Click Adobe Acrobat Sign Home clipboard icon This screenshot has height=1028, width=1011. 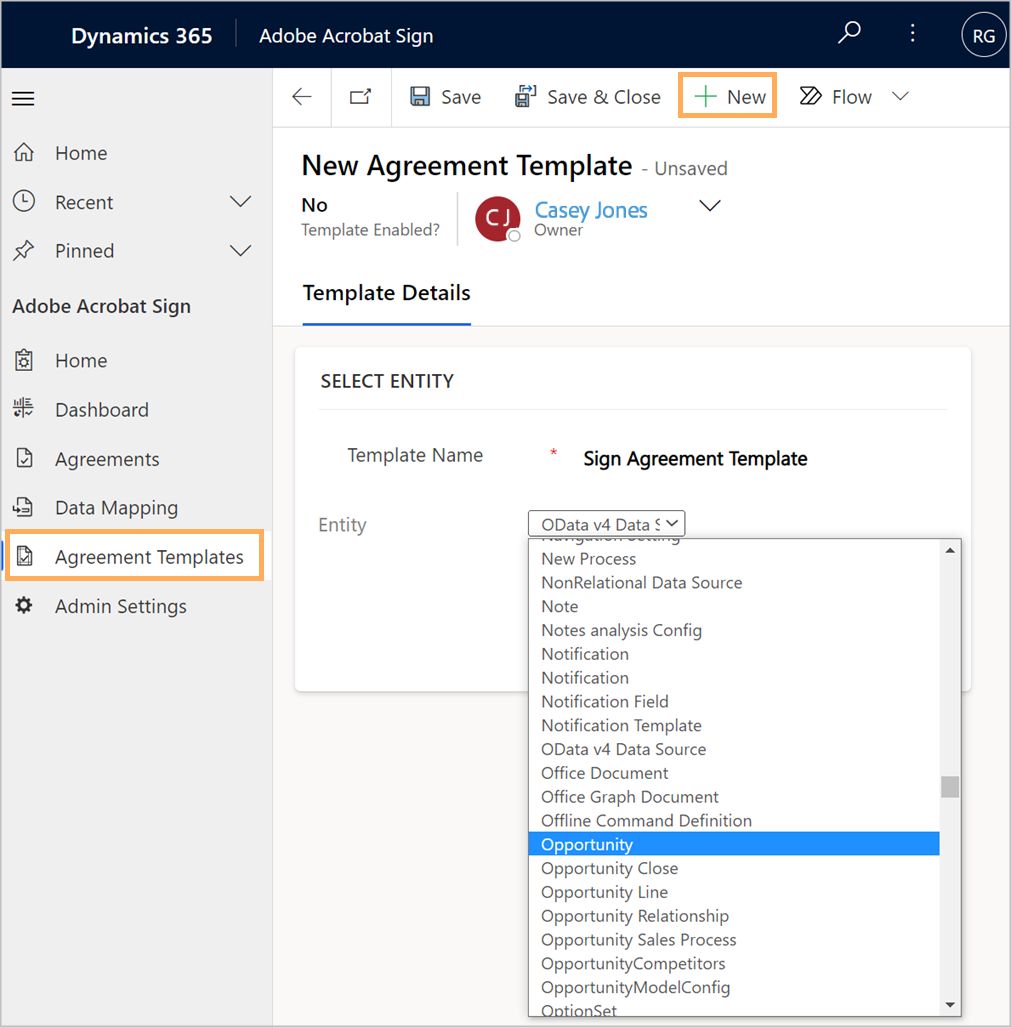pyautogui.click(x=24, y=360)
